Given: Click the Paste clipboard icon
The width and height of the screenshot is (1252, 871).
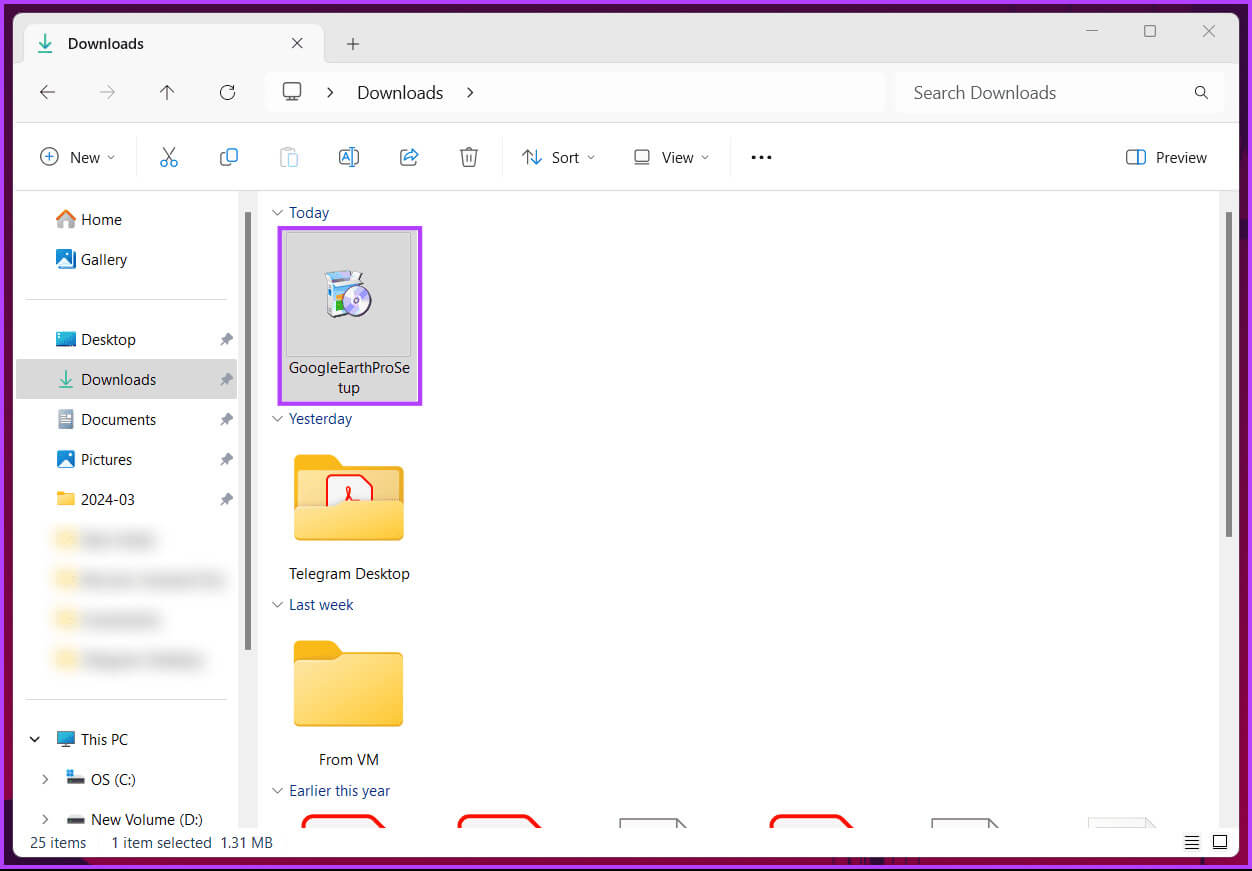Looking at the screenshot, I should 289,157.
